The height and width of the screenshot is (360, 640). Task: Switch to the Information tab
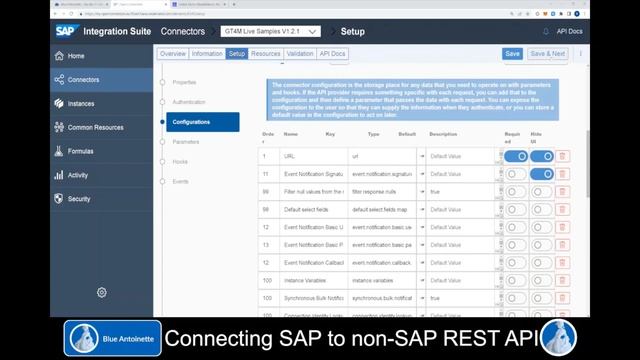[207, 53]
